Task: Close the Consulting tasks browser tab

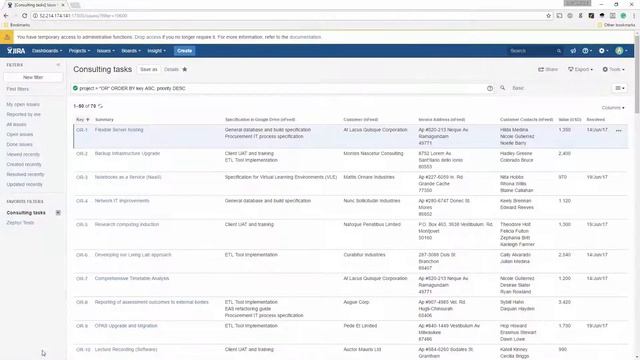Action: click(63, 5)
